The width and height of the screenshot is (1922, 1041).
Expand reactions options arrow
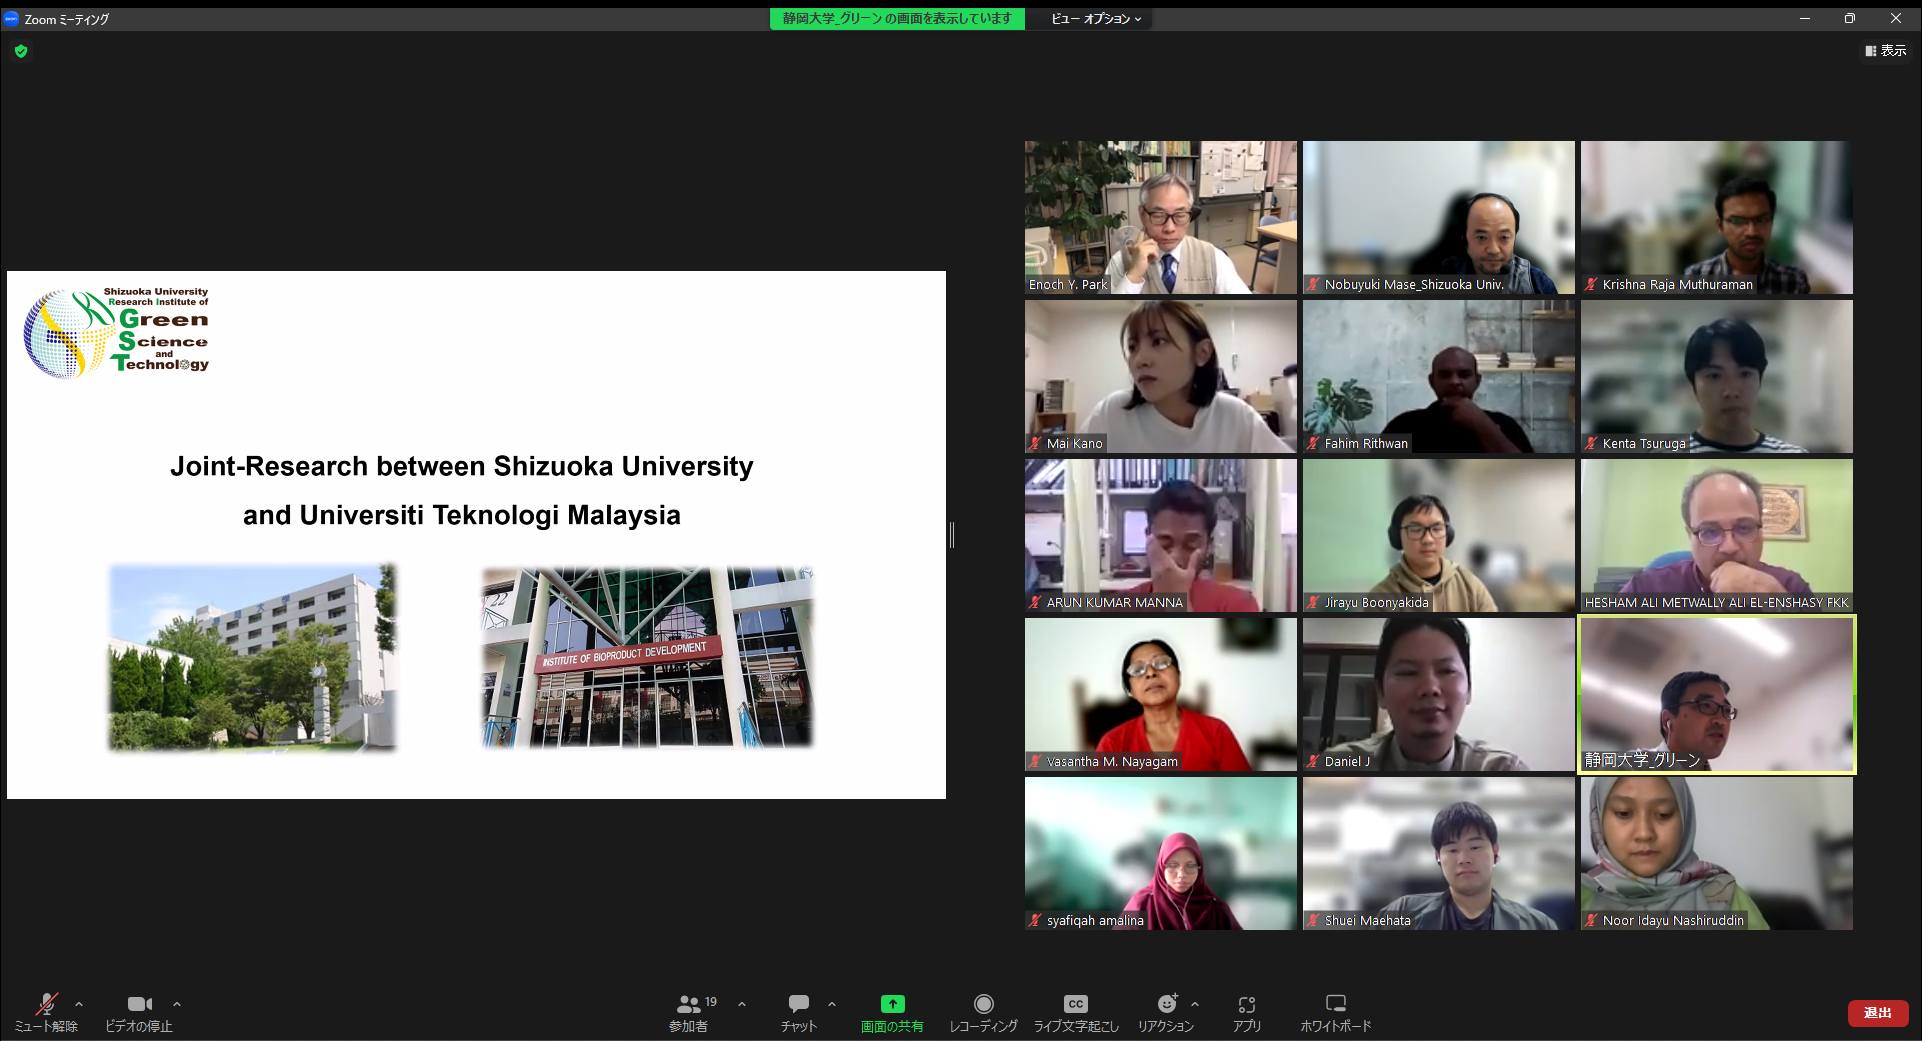click(1195, 1004)
